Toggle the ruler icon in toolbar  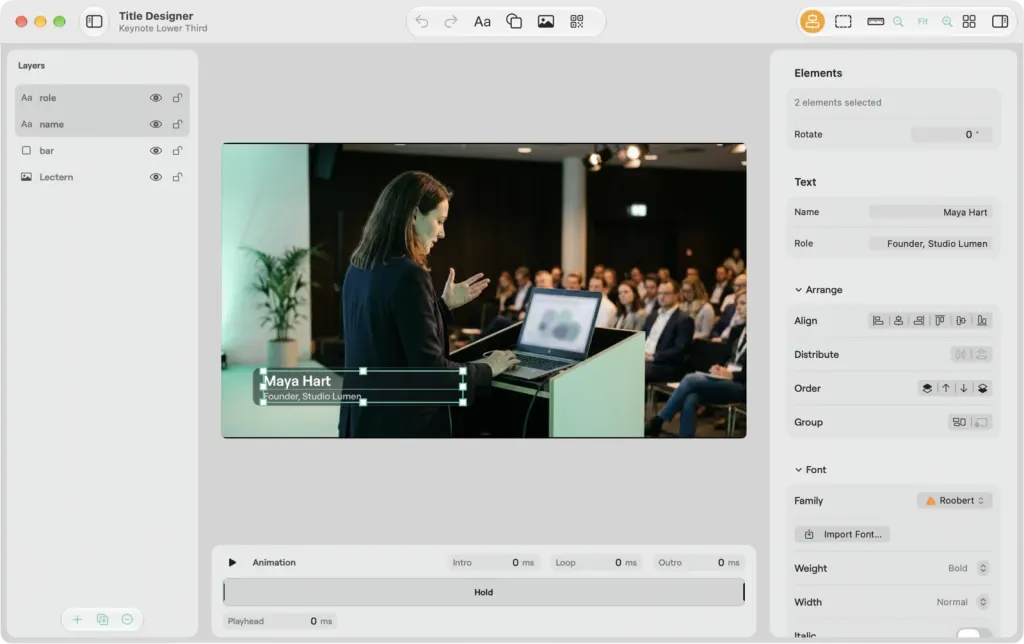click(x=876, y=22)
